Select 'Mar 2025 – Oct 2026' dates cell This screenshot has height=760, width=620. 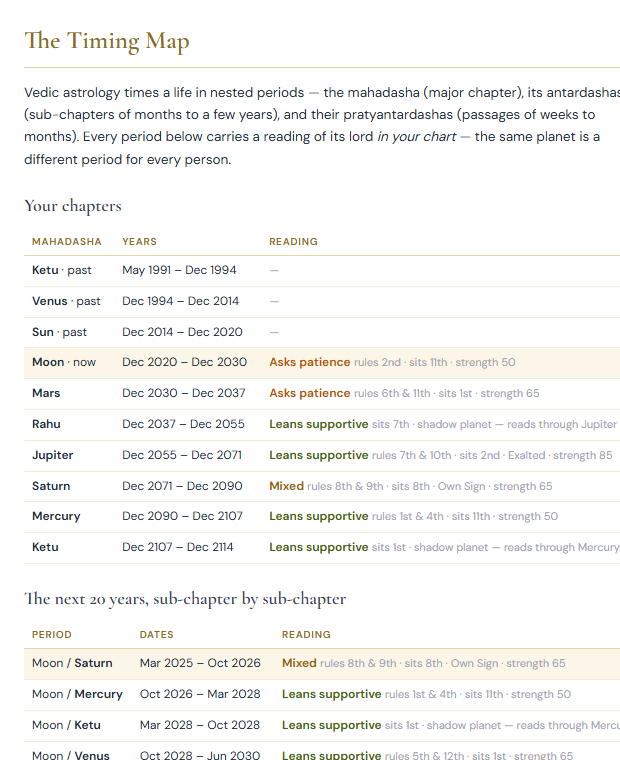point(200,663)
